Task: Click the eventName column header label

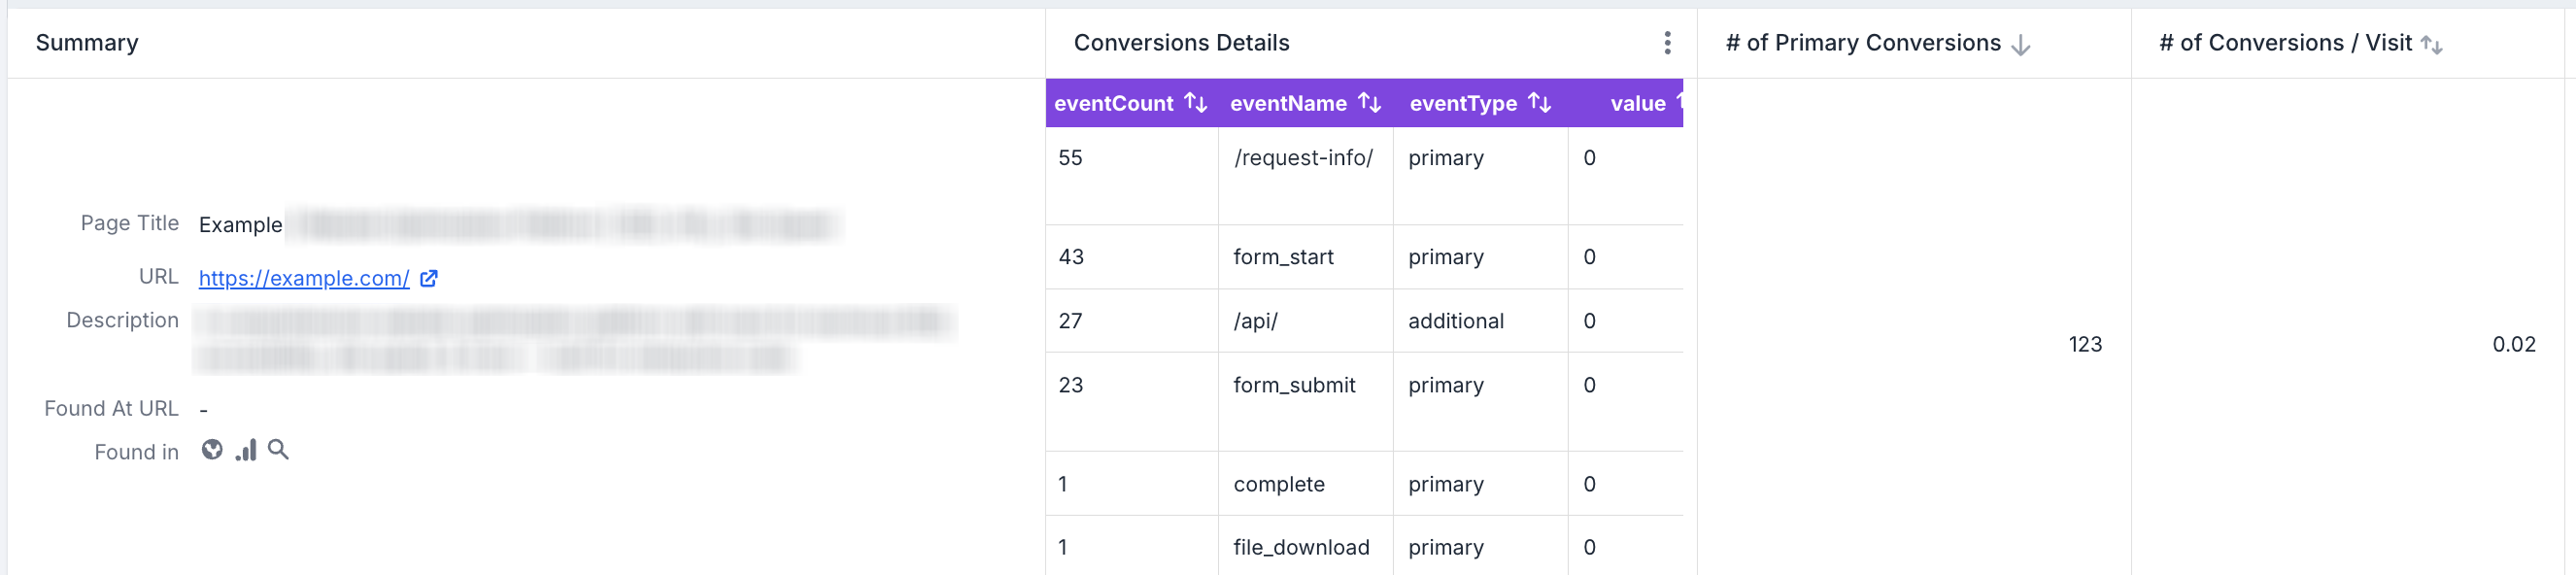Action: coord(1288,103)
